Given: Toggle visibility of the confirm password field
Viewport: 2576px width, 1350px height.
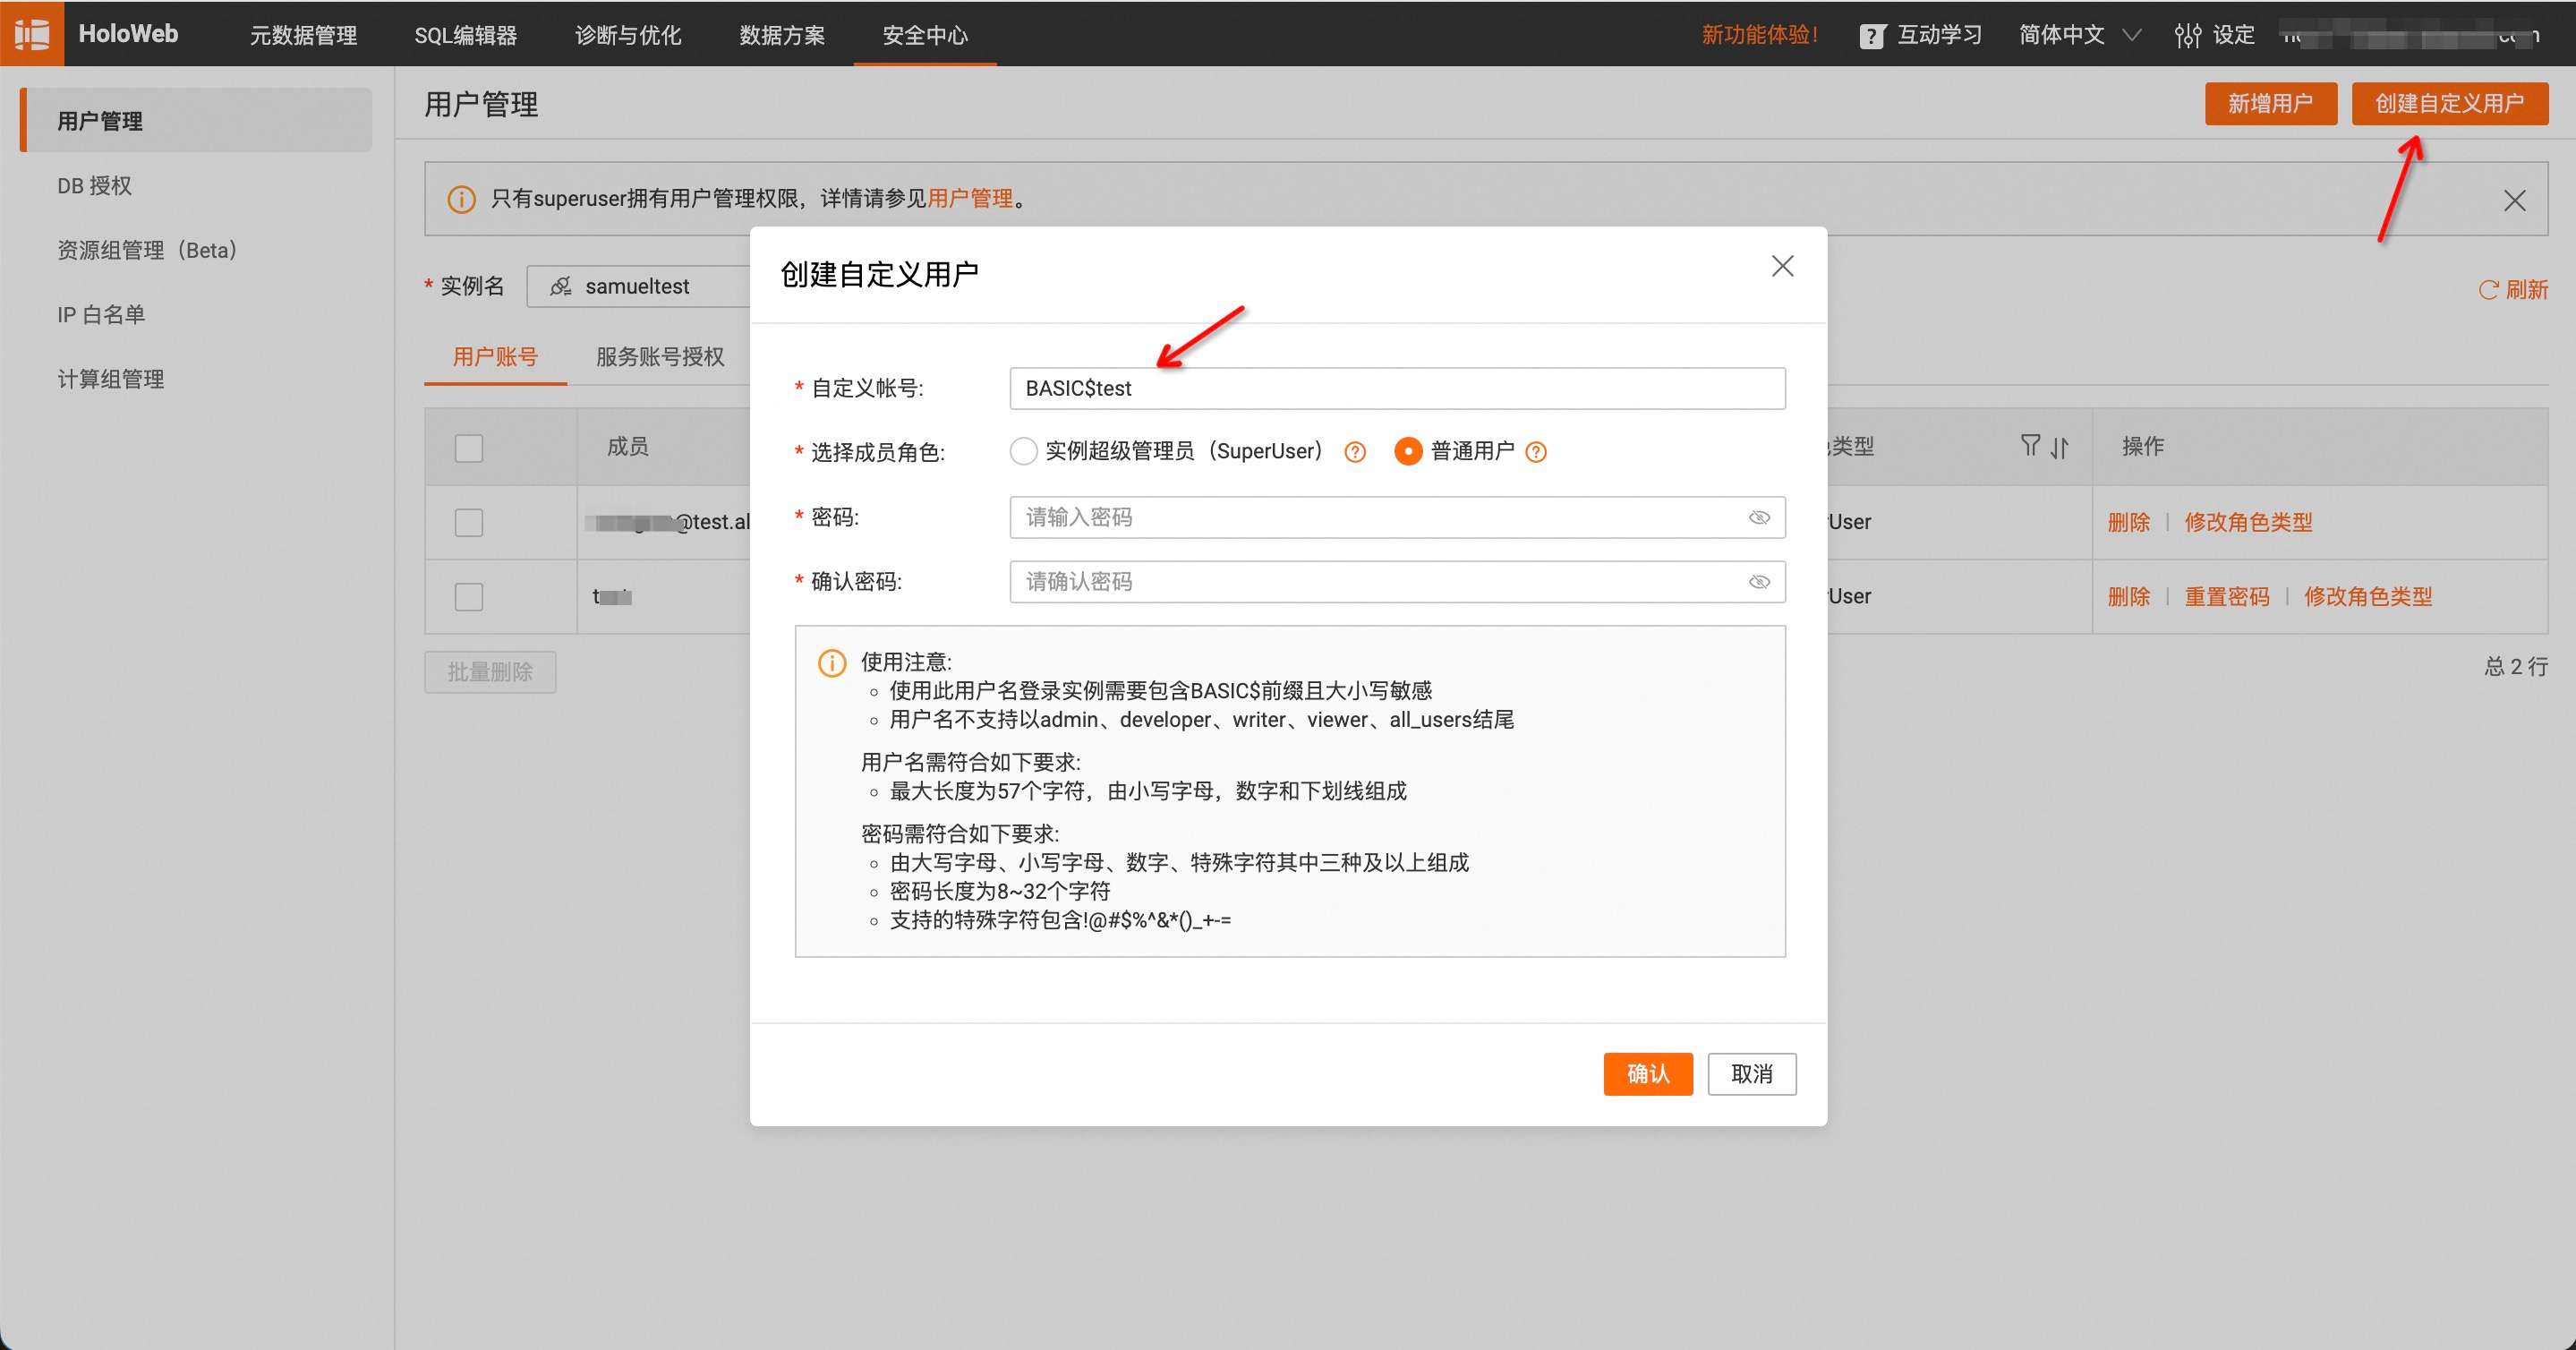Looking at the screenshot, I should (x=1759, y=582).
